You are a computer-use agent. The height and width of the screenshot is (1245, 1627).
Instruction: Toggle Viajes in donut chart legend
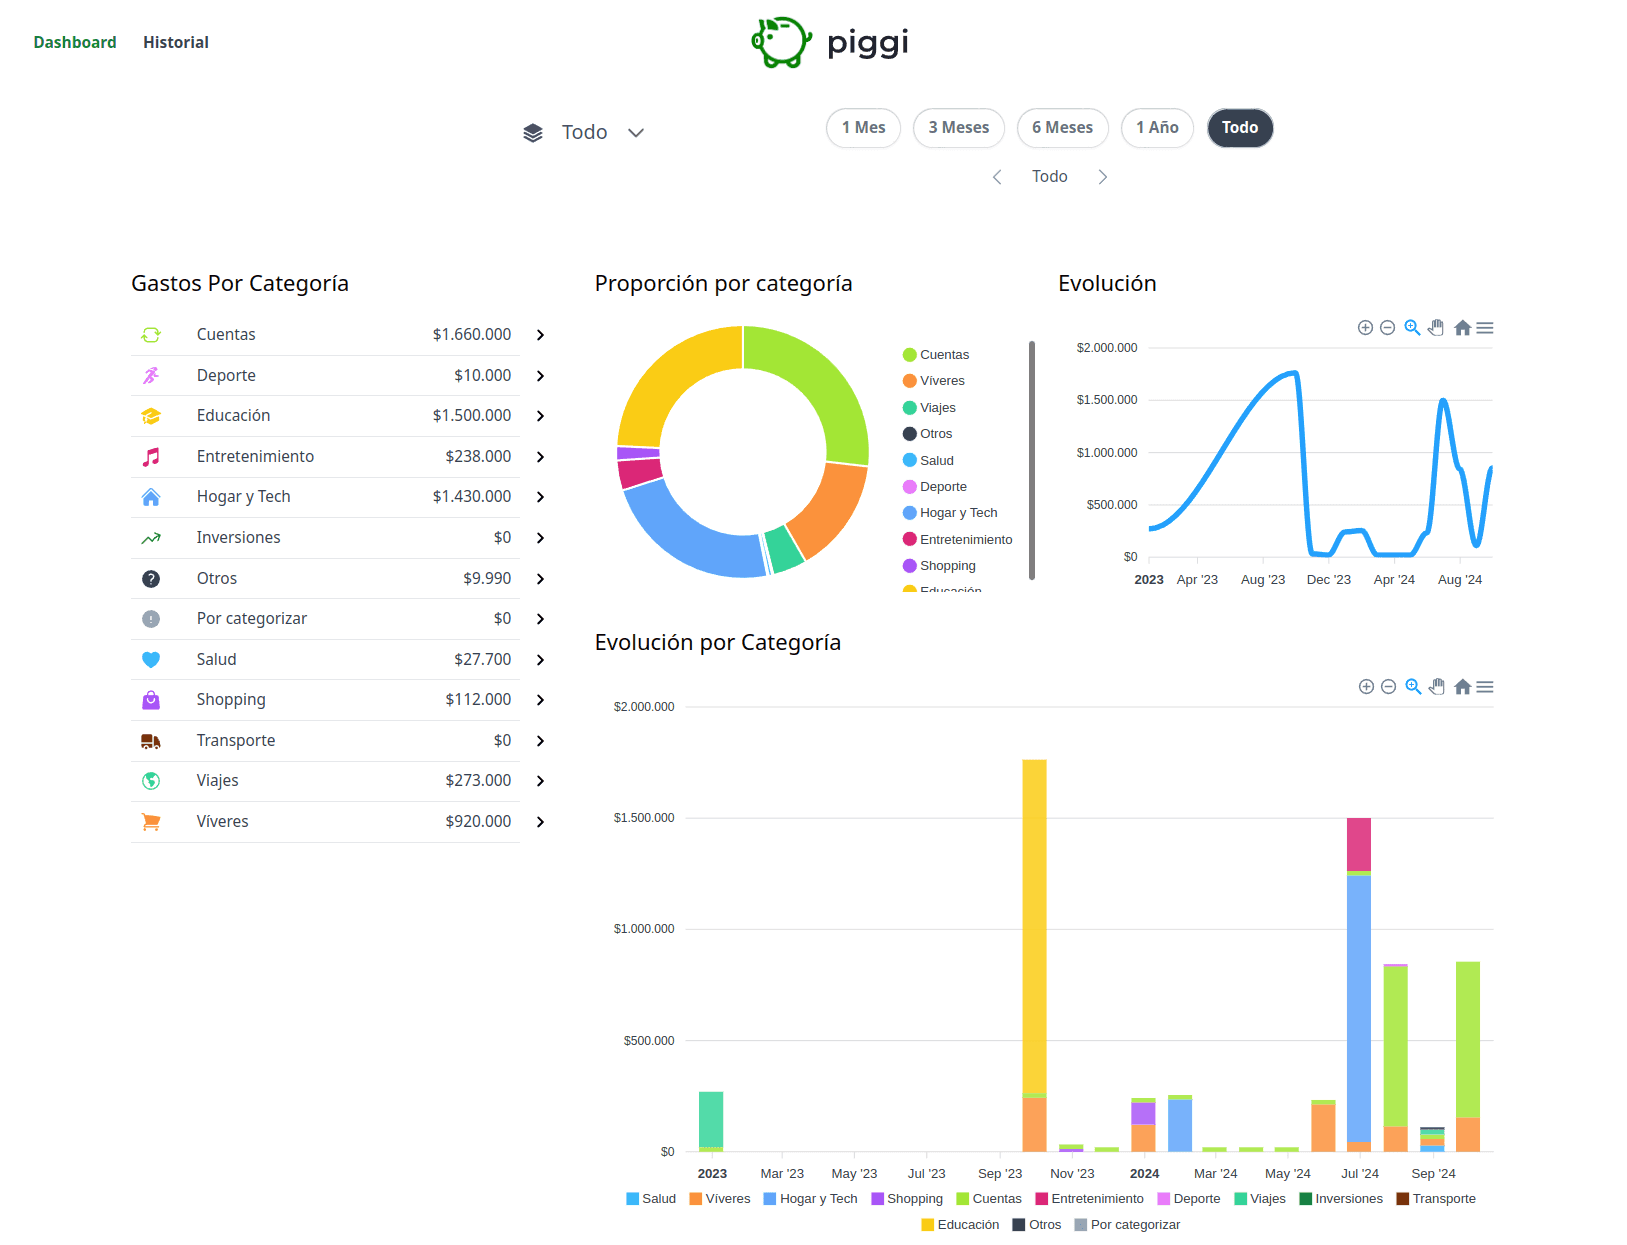point(930,408)
